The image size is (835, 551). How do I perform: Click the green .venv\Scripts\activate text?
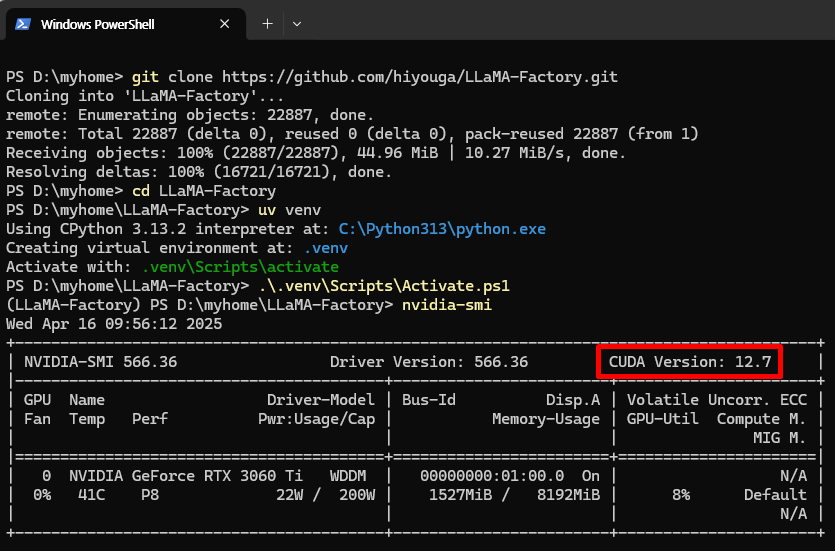pyautogui.click(x=240, y=267)
